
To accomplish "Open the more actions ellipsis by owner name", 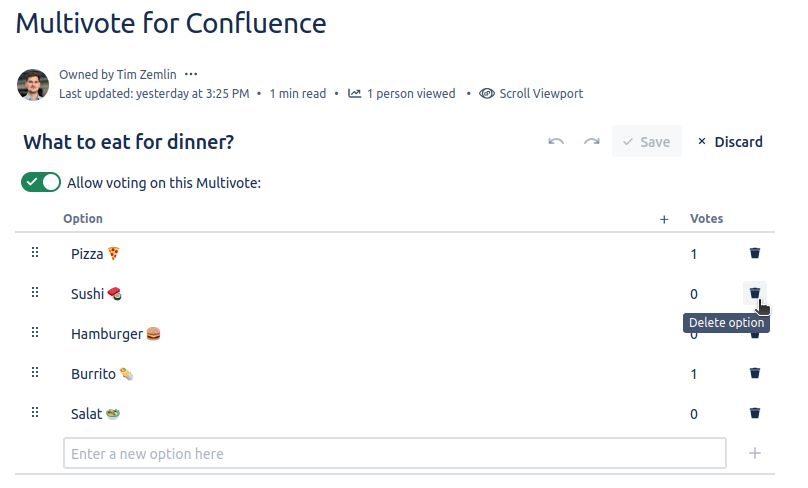I will click(x=191, y=74).
